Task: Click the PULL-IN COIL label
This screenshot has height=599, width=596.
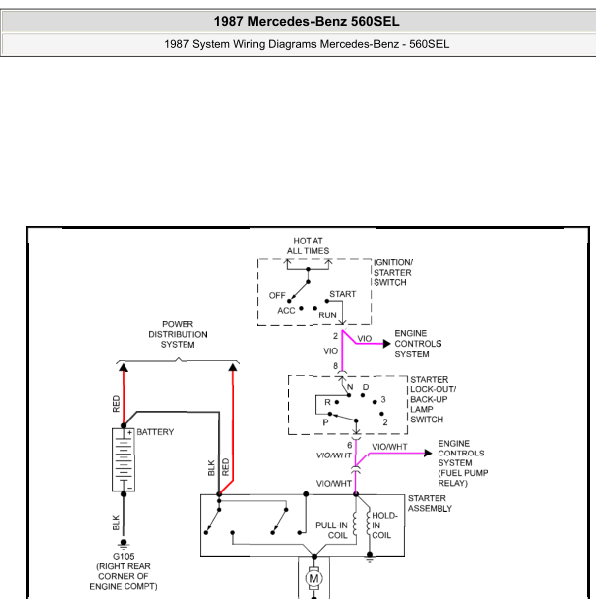Action: [x=331, y=530]
